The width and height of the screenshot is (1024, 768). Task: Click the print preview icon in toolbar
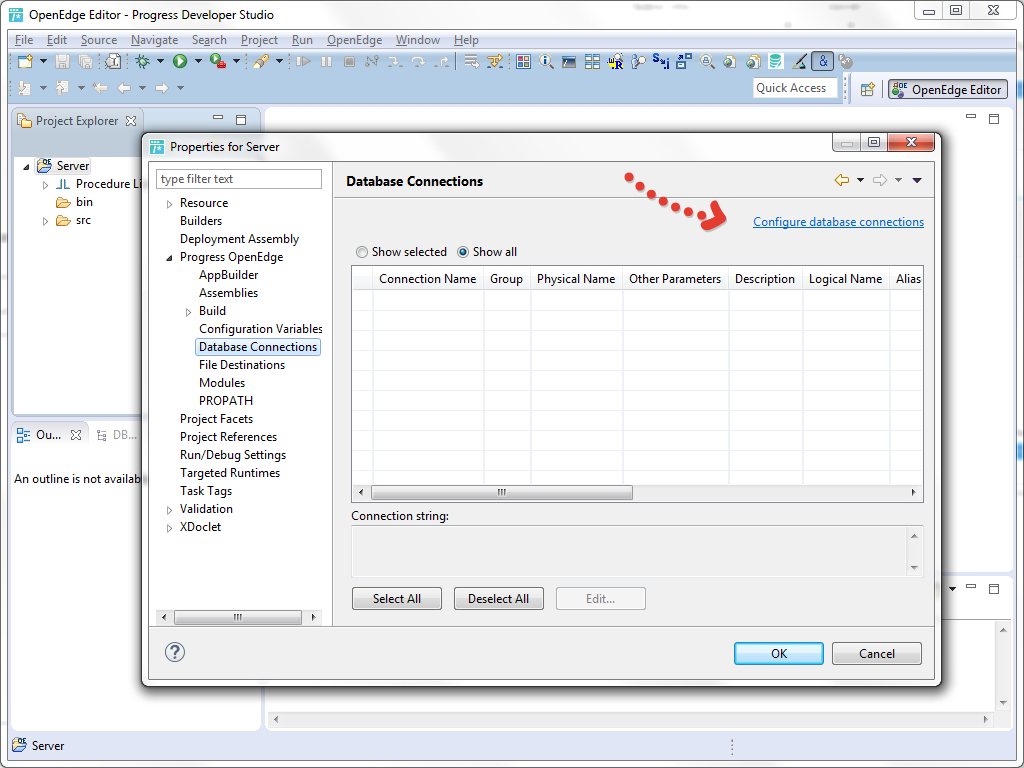point(113,61)
